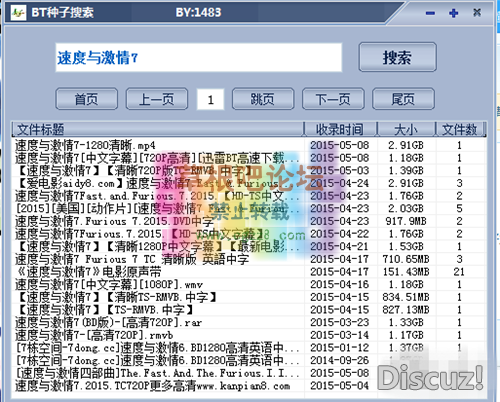Click the 搜索 button

coord(397,57)
